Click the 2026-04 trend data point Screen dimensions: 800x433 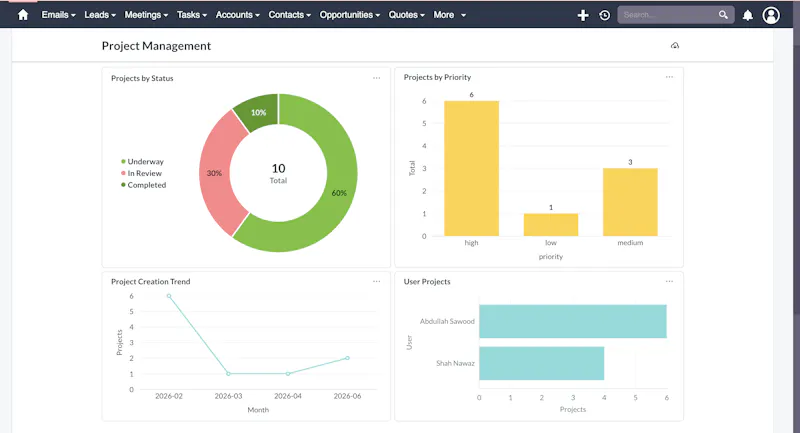(288, 374)
